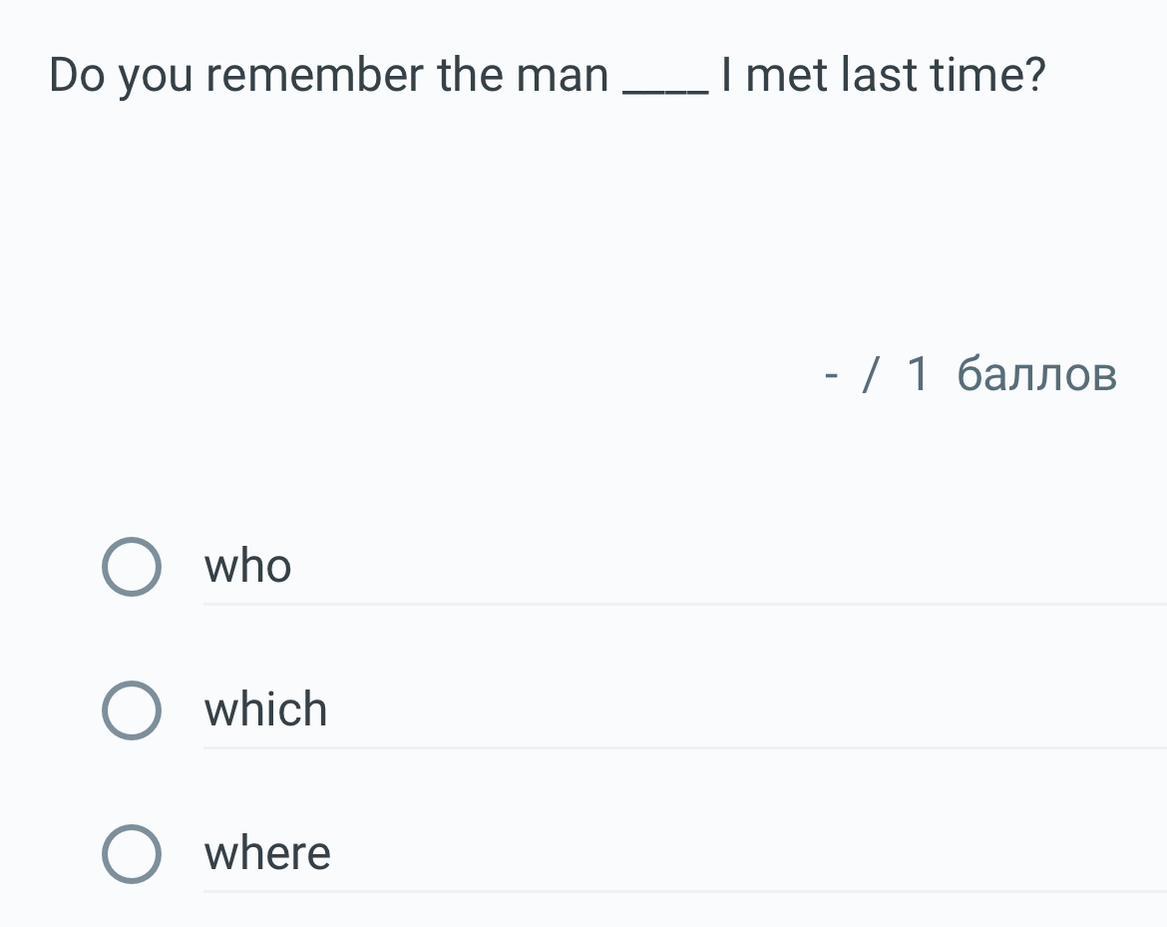Click the '- / 1 баллов' score indicator
This screenshot has width=1167, height=927.
point(969,375)
